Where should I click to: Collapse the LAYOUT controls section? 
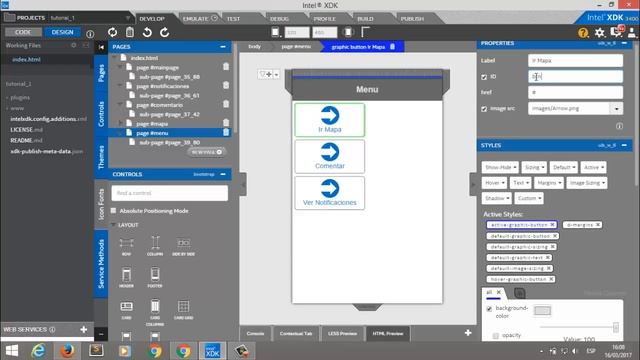coord(113,225)
